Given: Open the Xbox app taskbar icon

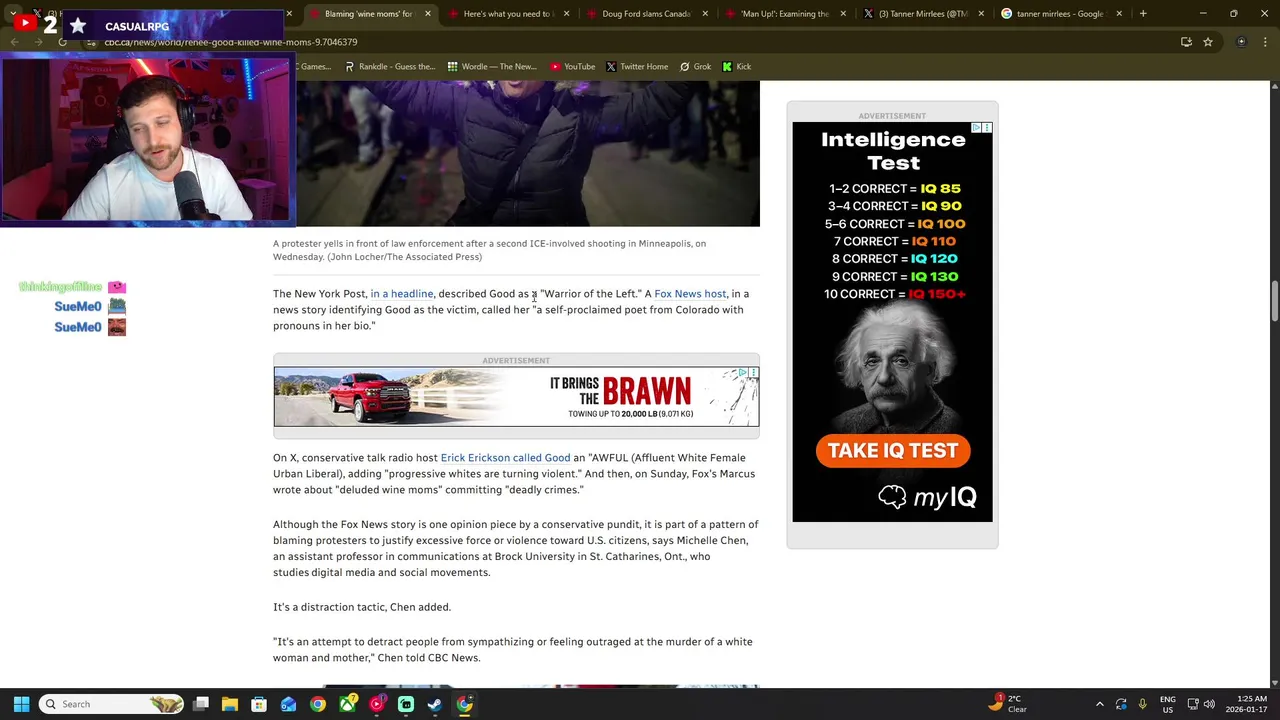Looking at the screenshot, I should pos(347,704).
